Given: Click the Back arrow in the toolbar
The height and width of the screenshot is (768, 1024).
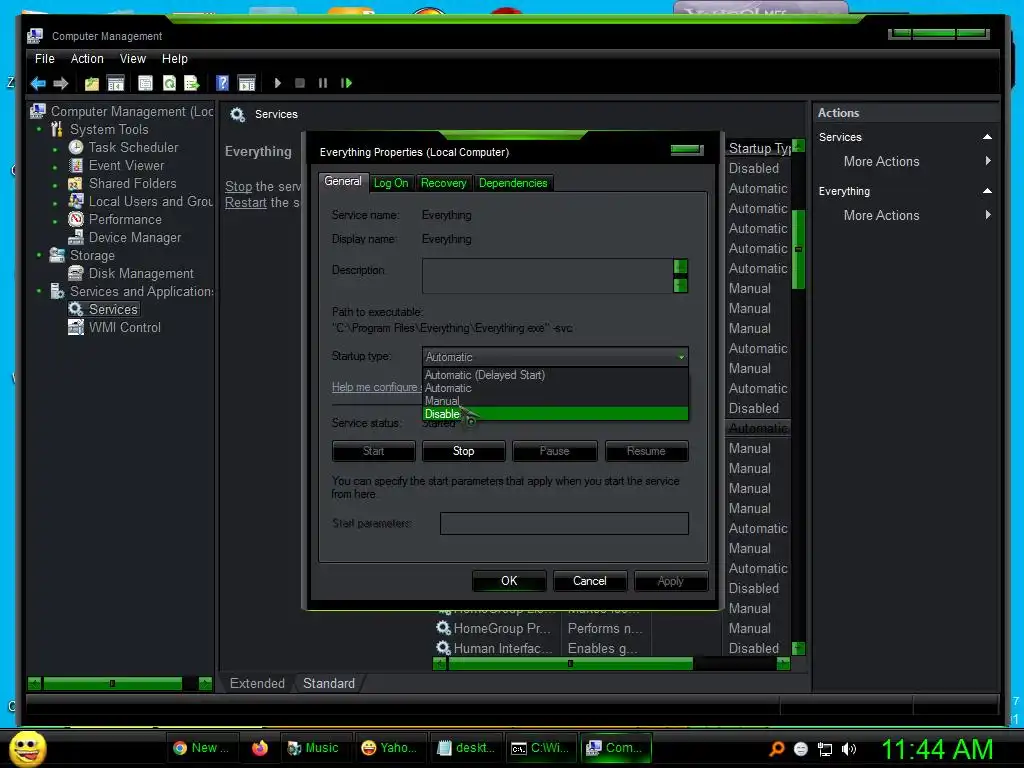Looking at the screenshot, I should (x=39, y=83).
